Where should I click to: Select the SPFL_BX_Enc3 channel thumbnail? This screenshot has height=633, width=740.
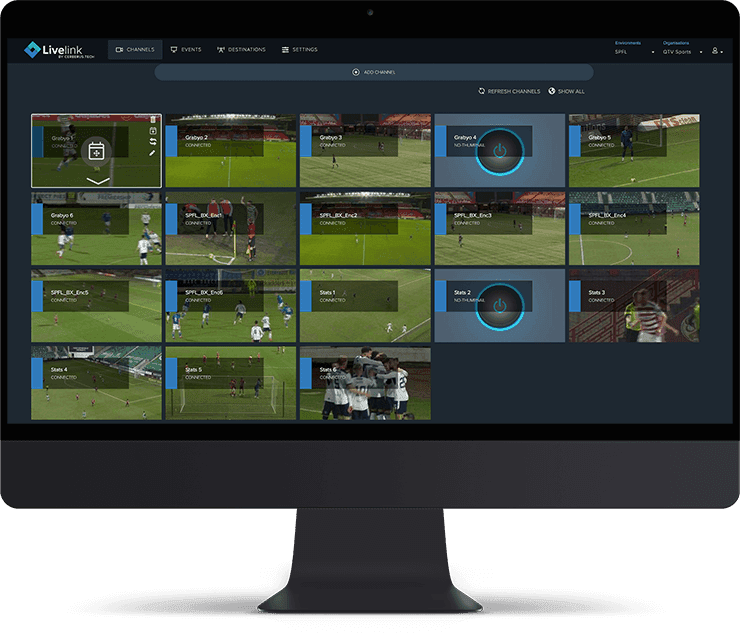coord(500,228)
